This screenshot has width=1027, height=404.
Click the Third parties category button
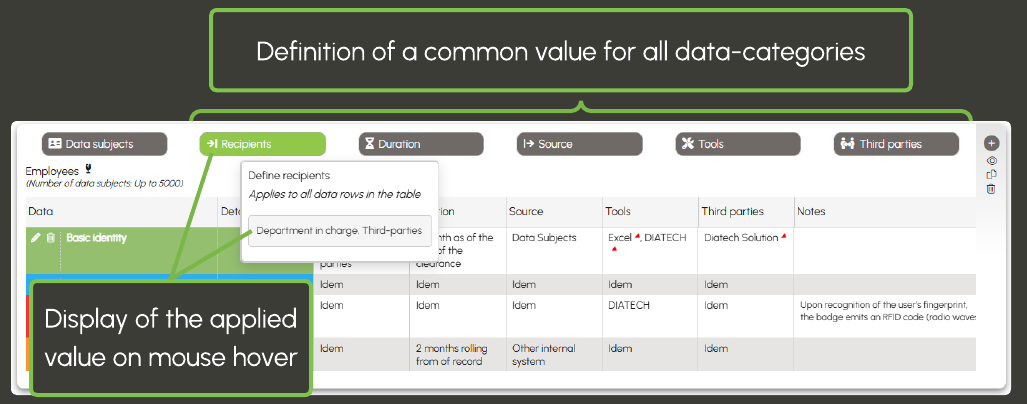tap(896, 144)
